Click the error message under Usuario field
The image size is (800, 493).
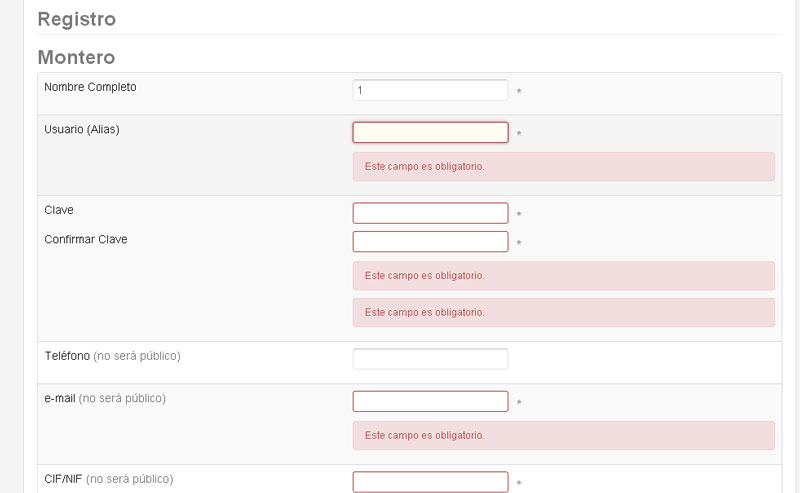(563, 166)
